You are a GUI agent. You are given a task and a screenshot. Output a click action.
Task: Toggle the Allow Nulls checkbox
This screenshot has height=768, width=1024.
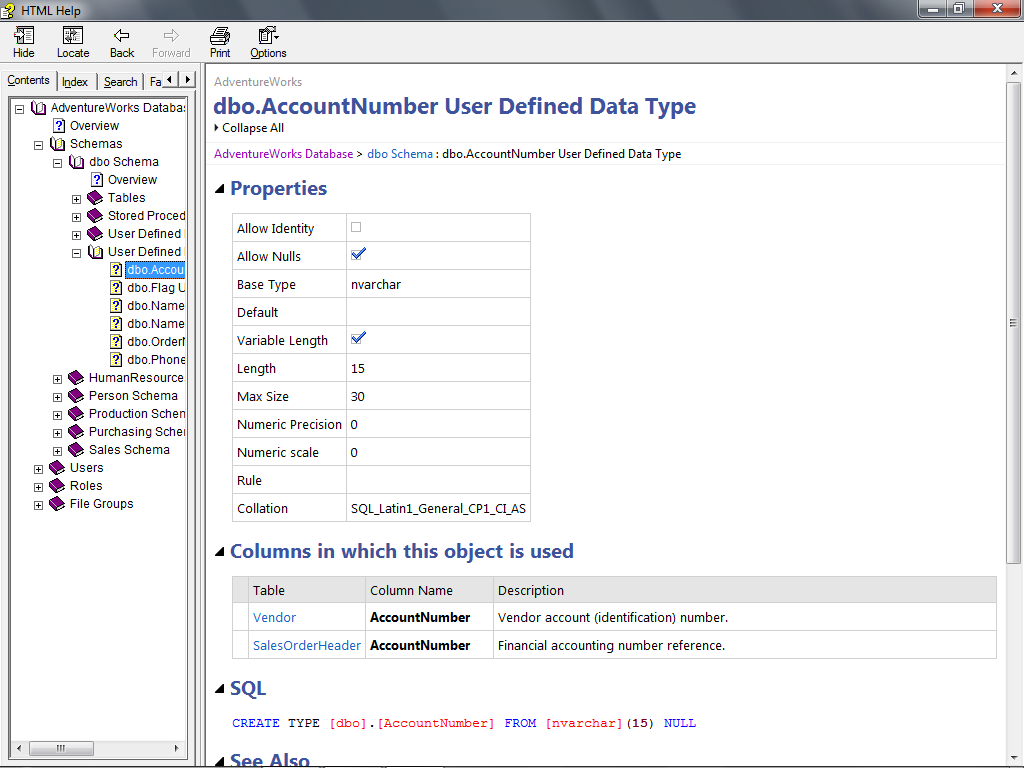point(358,254)
